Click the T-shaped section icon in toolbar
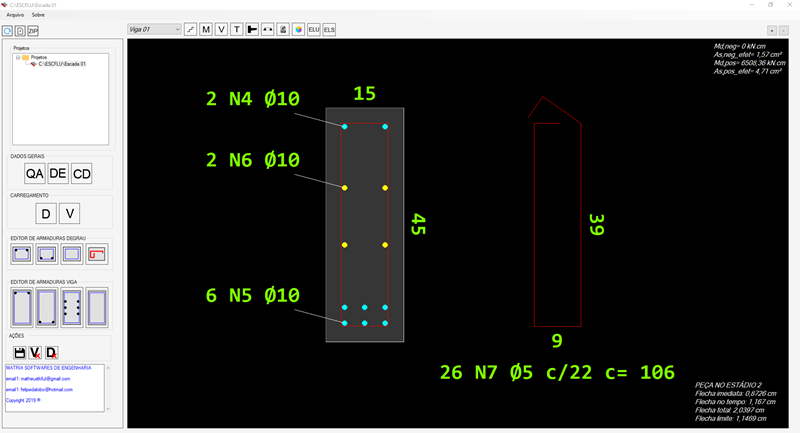 click(252, 30)
